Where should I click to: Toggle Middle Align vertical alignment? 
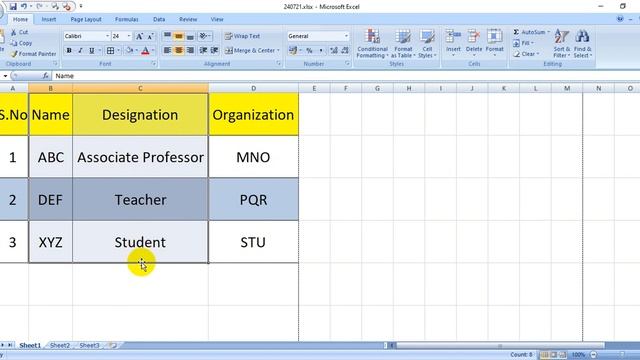pyautogui.click(x=178, y=36)
